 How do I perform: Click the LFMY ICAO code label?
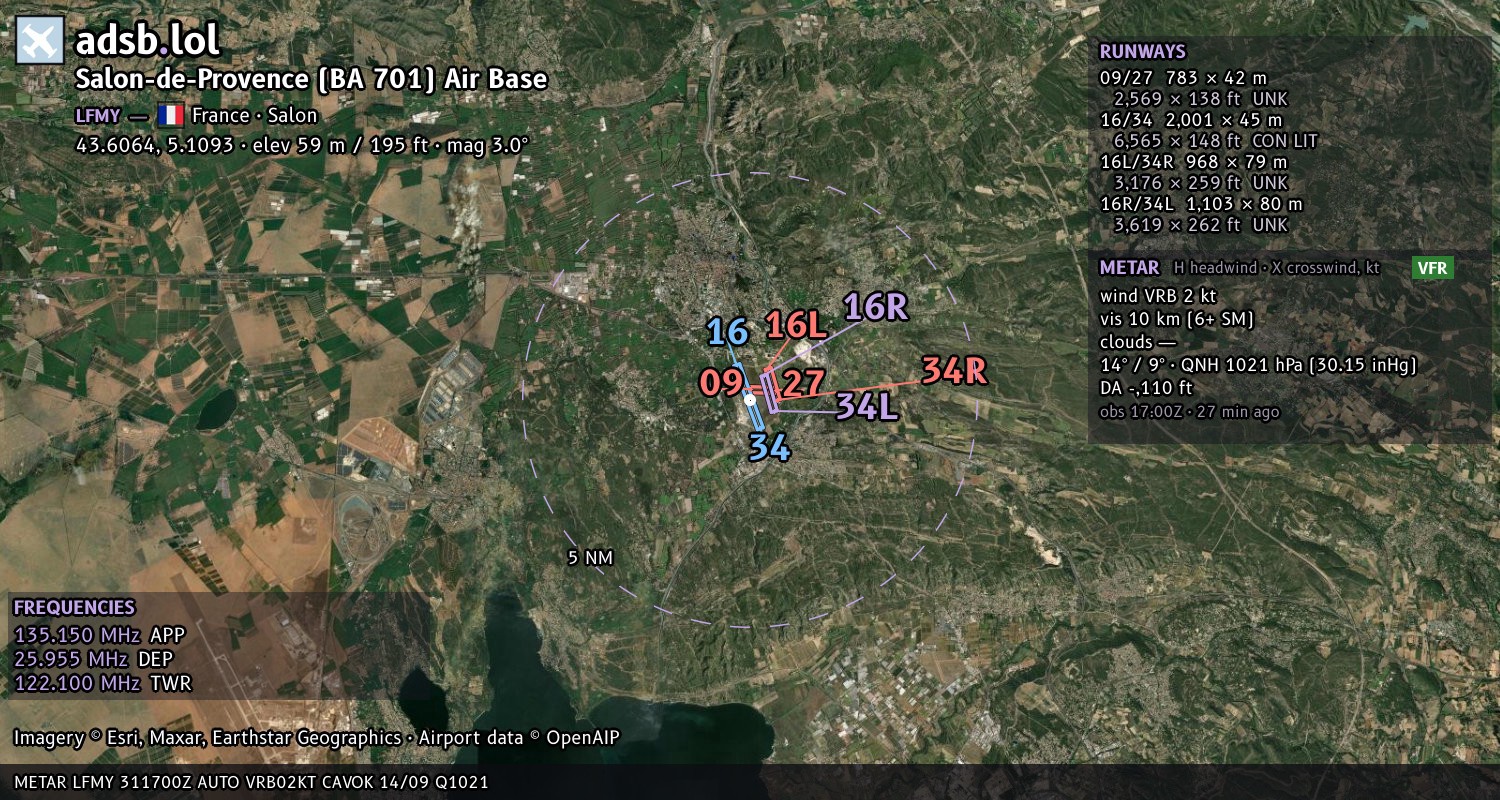(98, 115)
